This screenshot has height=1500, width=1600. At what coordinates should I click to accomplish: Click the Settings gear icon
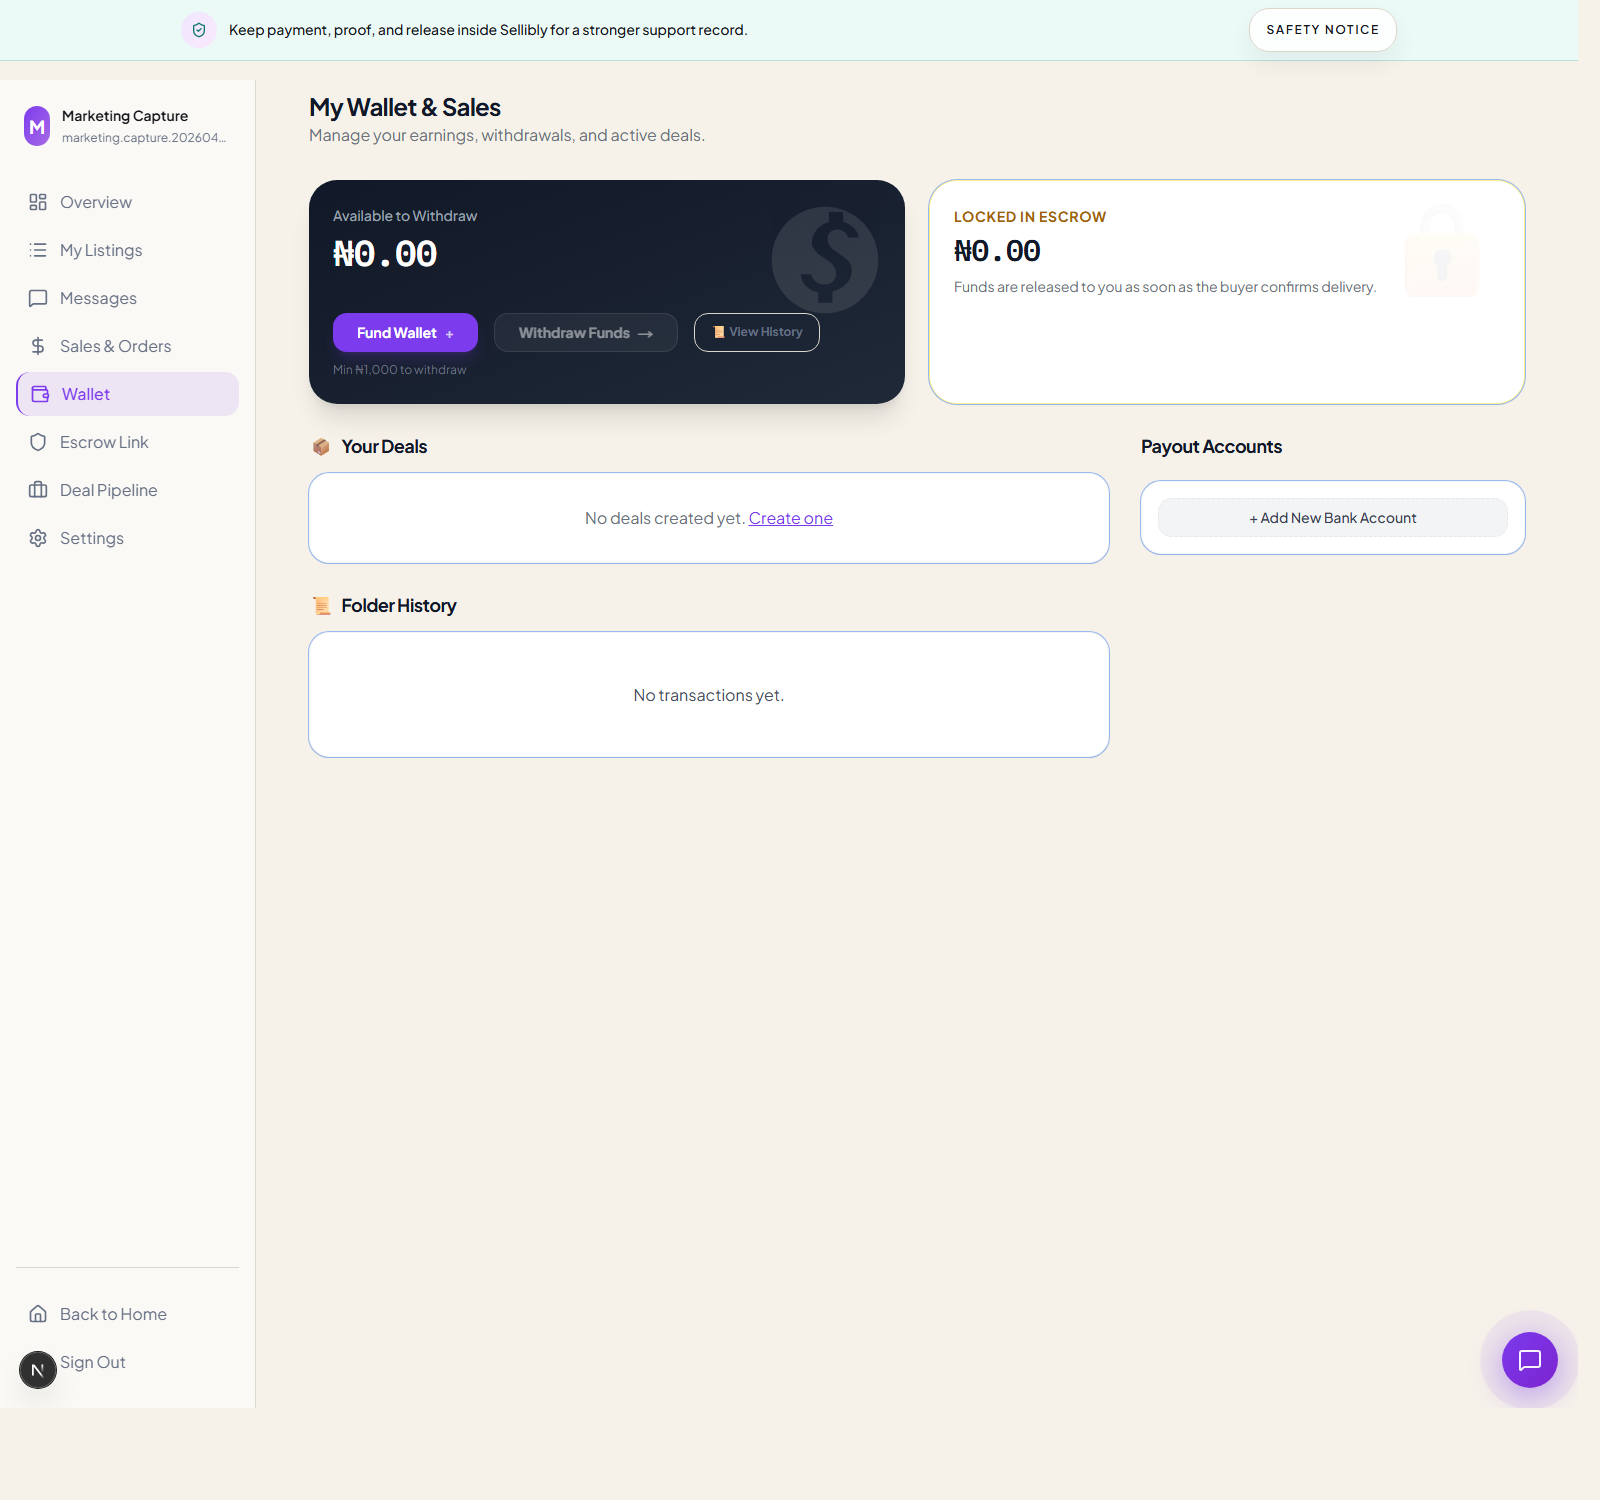point(38,538)
